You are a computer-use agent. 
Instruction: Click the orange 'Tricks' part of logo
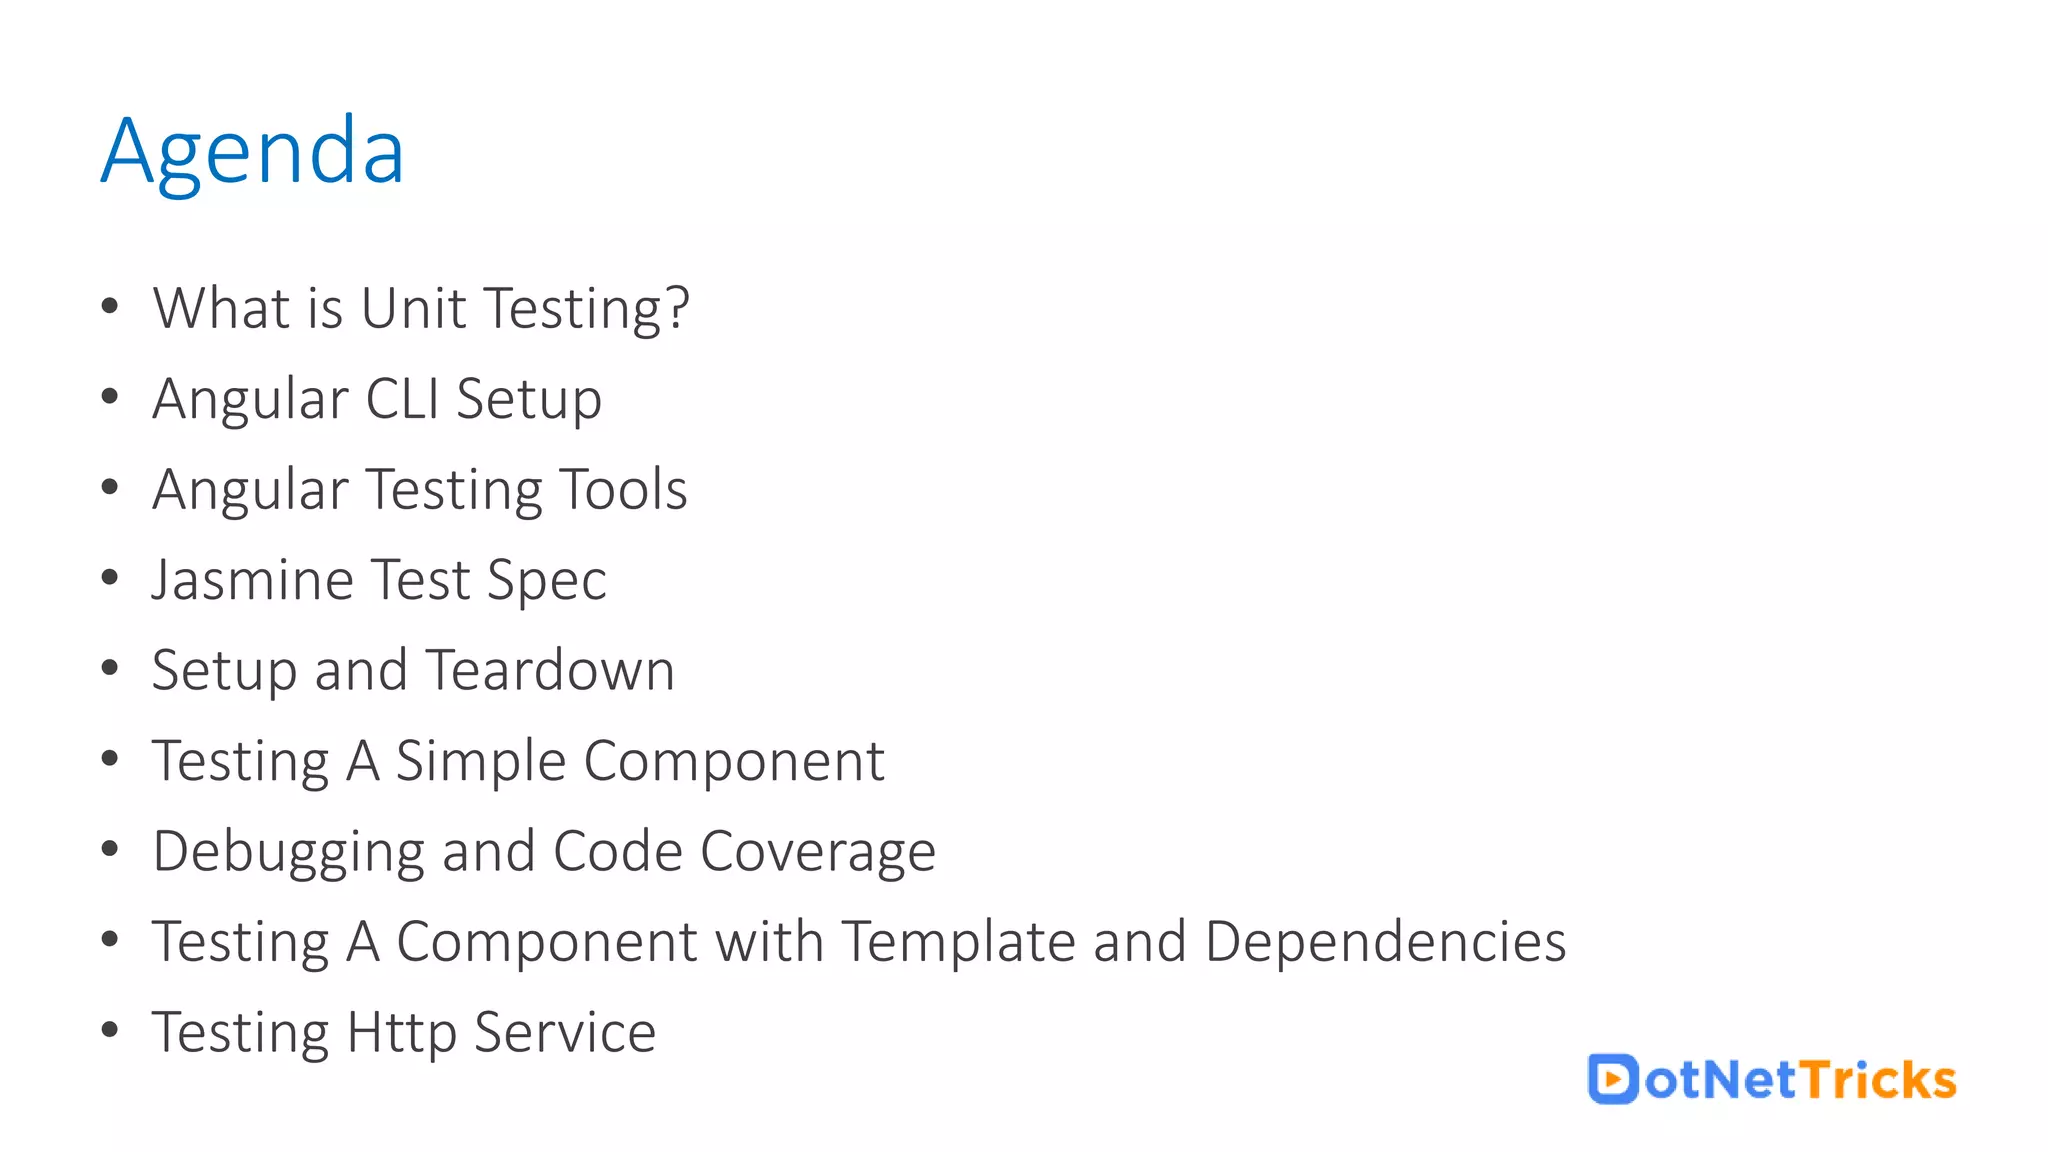coord(1878,1079)
